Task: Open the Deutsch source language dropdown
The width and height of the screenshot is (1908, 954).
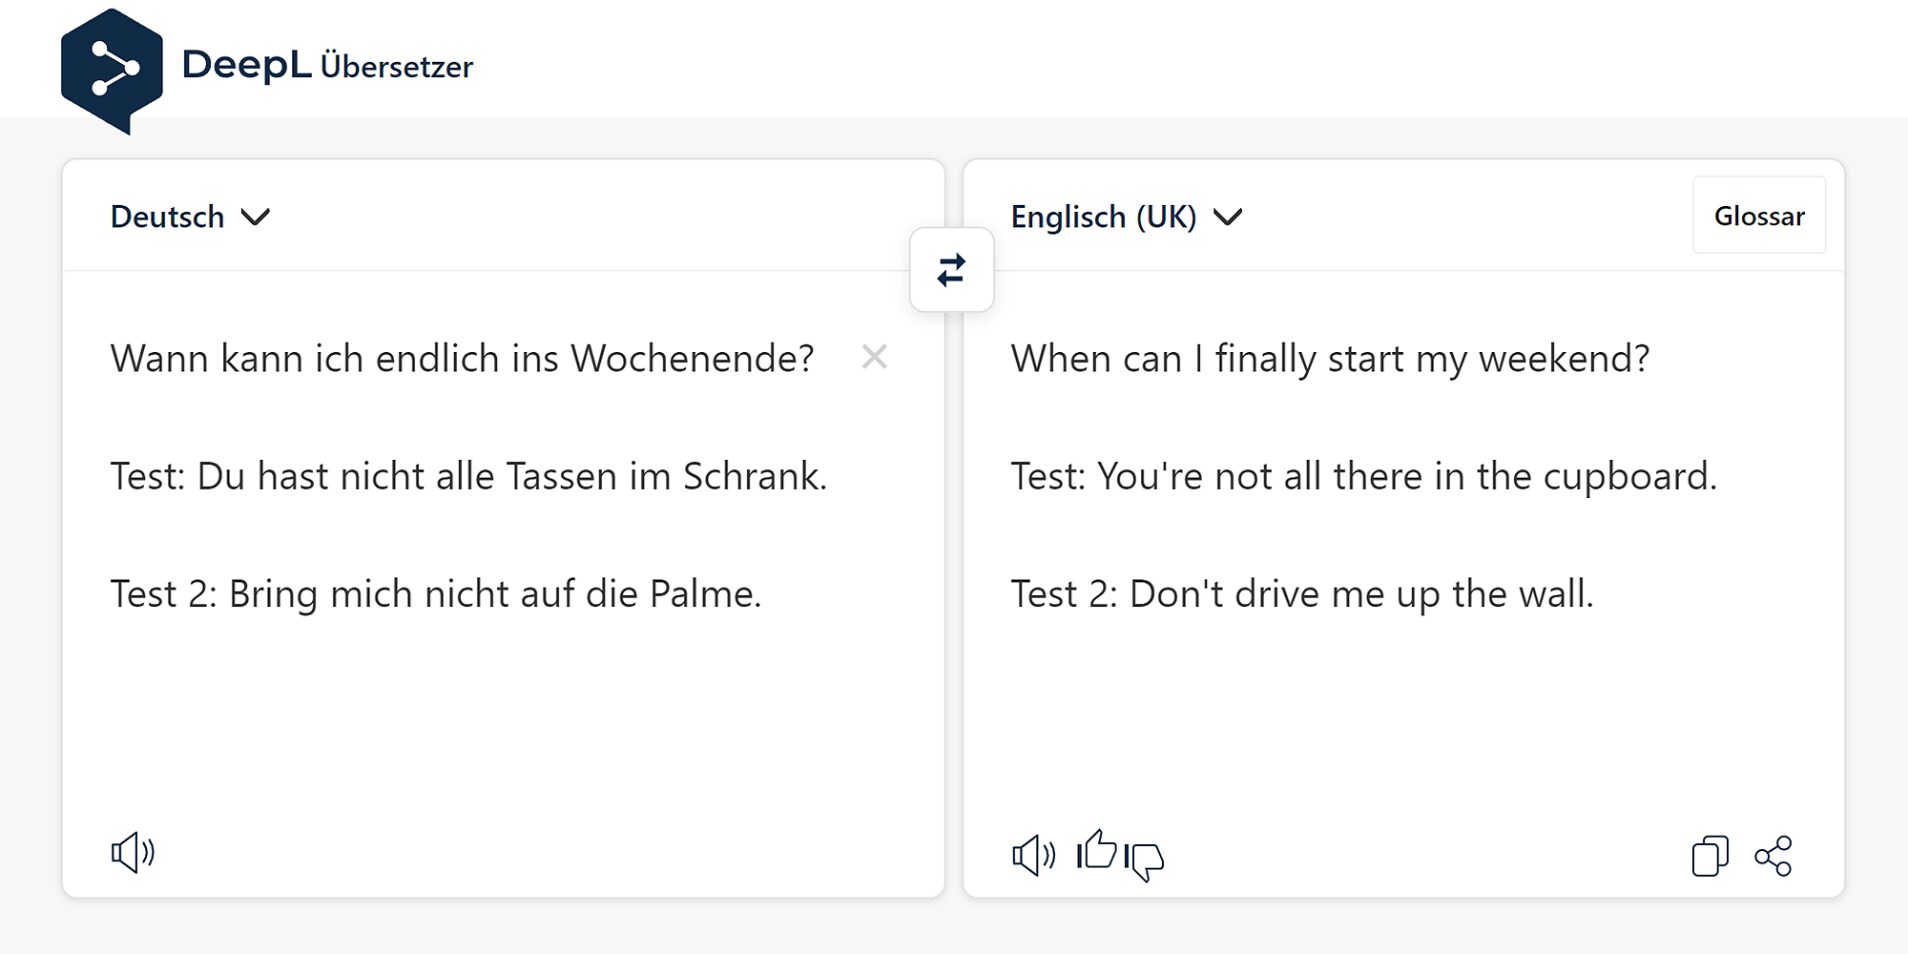Action: (x=190, y=217)
